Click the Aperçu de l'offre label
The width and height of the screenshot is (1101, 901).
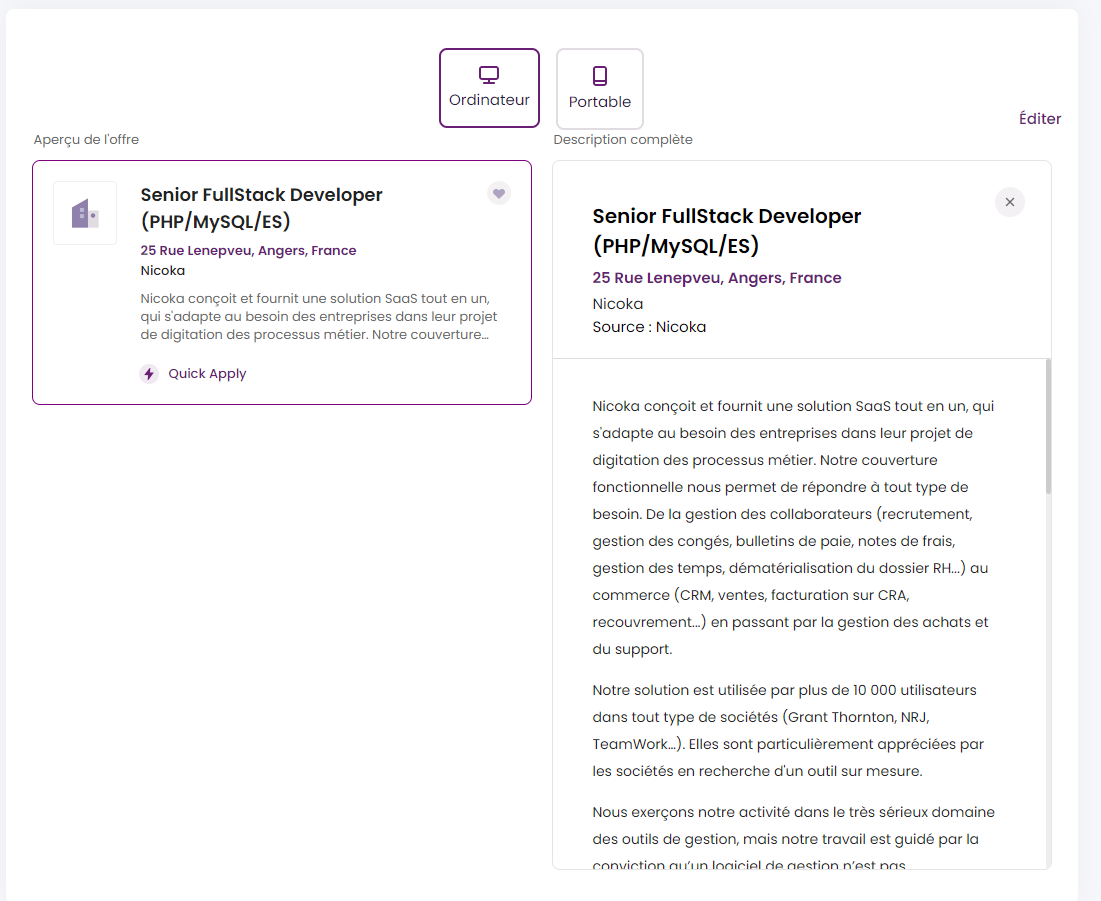point(86,140)
